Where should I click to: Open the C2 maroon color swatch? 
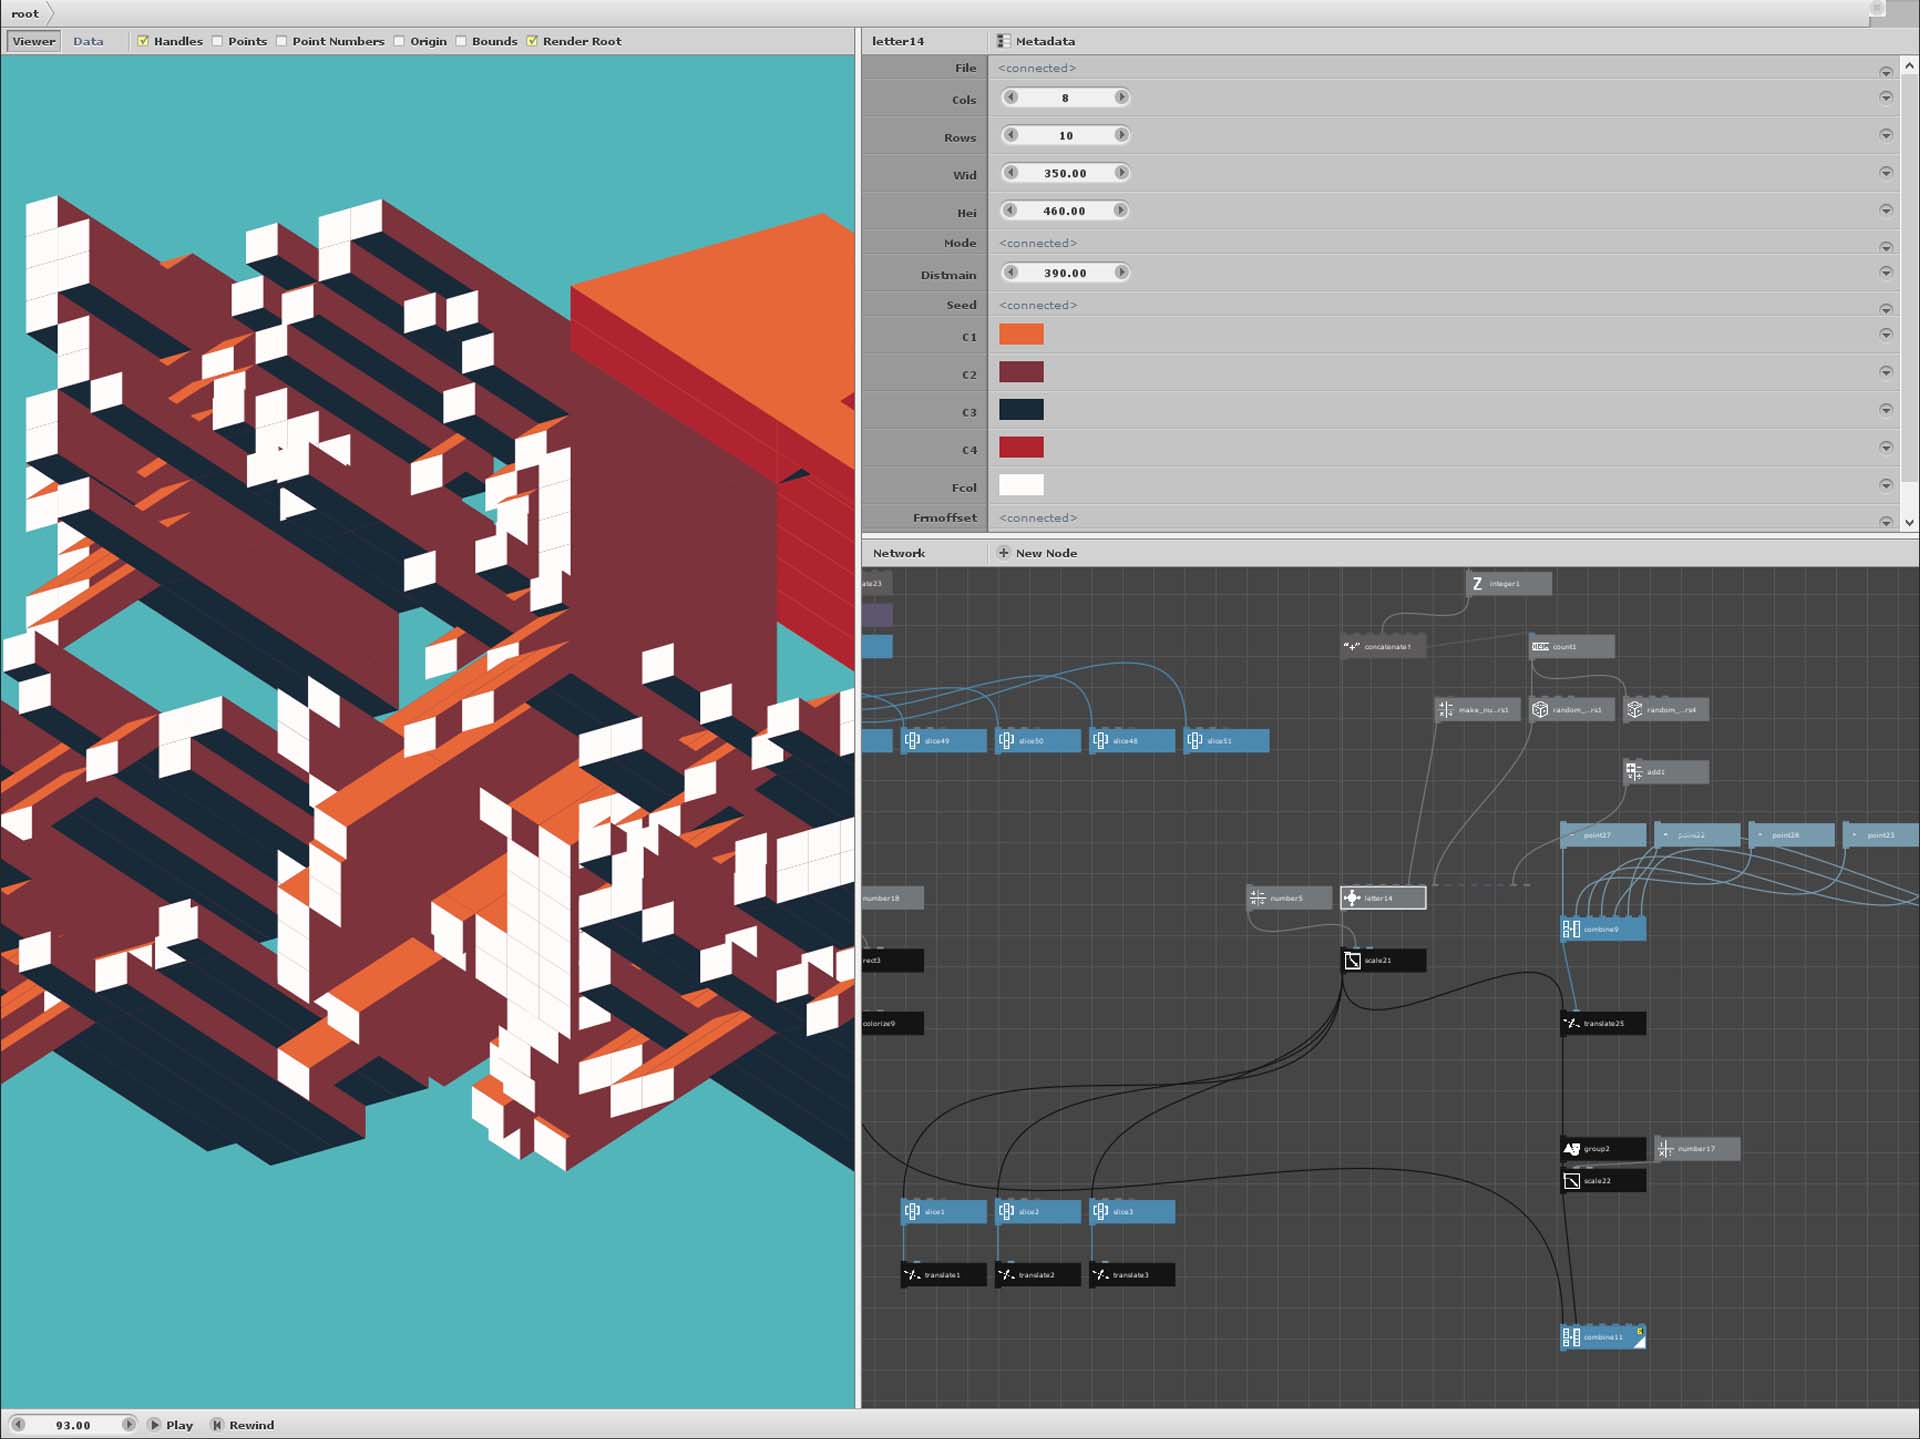[1021, 373]
